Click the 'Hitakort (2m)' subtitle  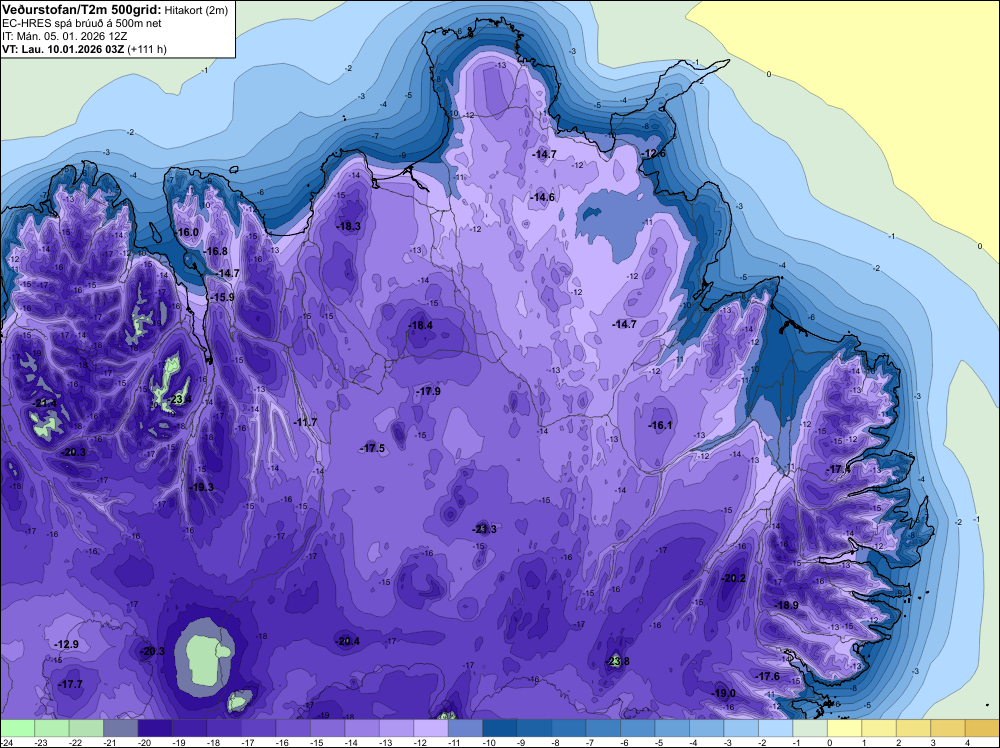196,10
